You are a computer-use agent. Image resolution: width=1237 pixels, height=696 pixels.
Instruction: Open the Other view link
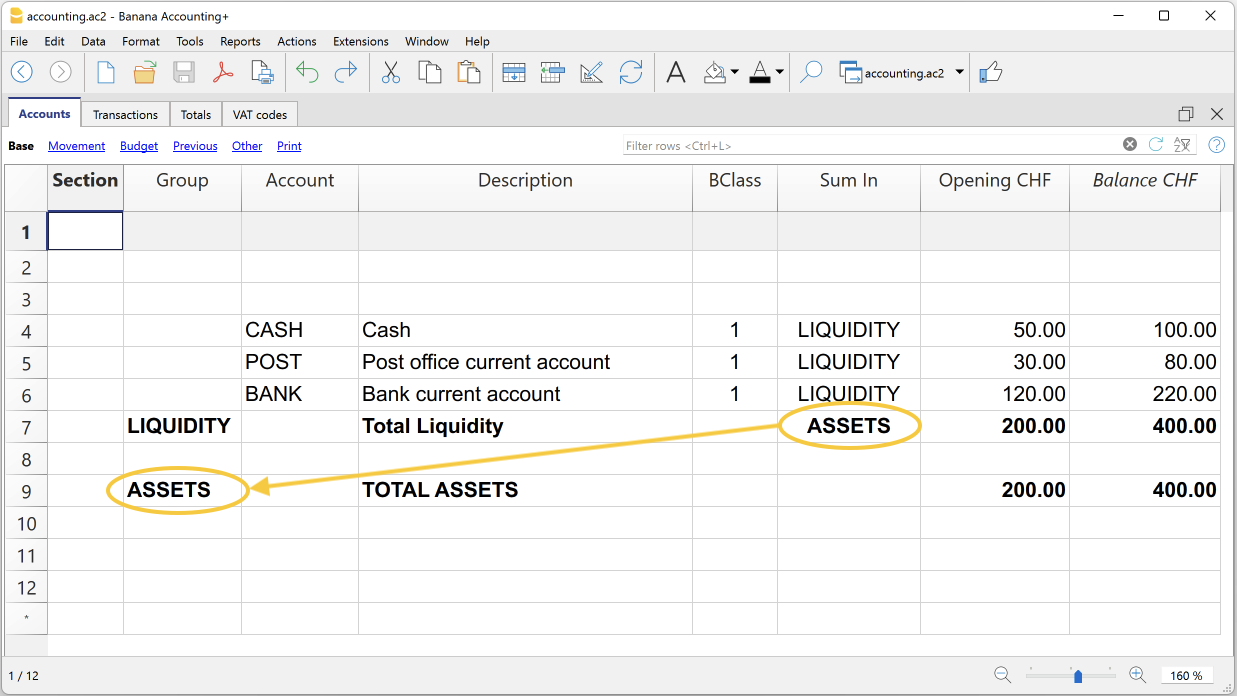point(247,146)
